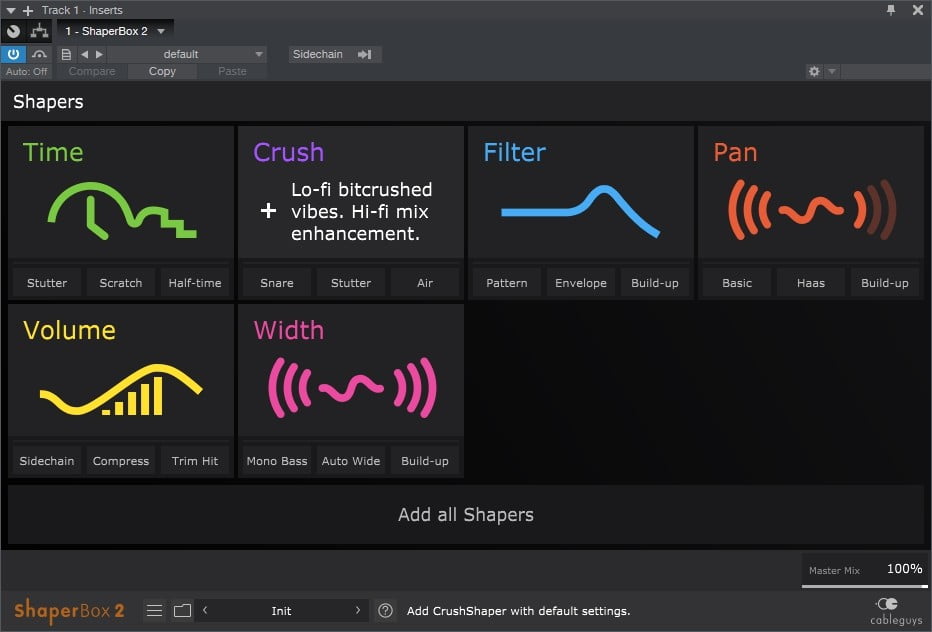
Task: Choose the Half-time preset
Action: click(x=194, y=283)
